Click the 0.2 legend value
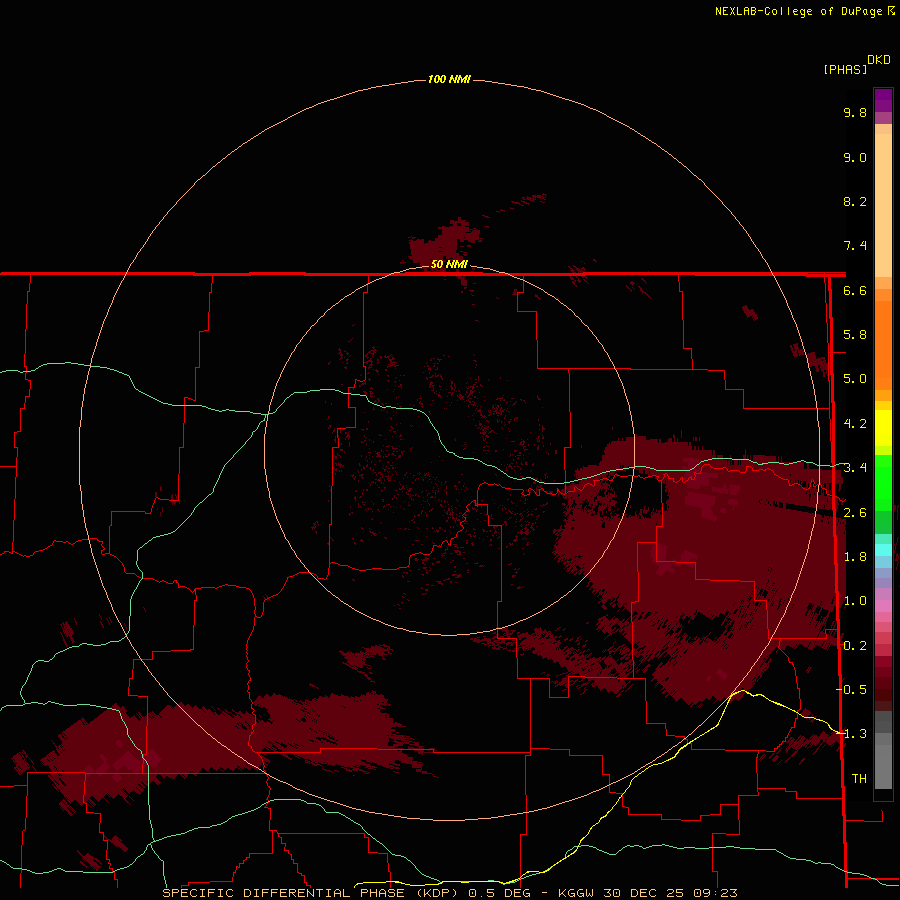Viewport: 900px width, 900px height. click(x=855, y=646)
